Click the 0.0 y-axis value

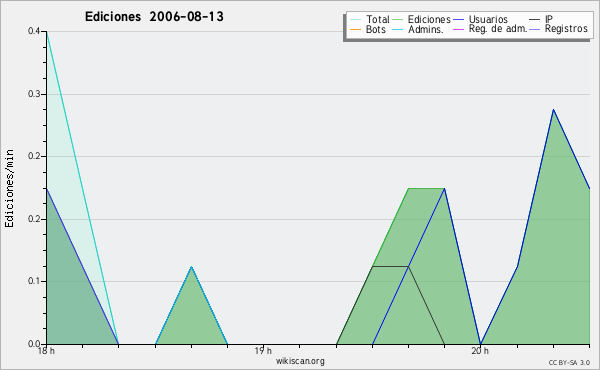34,344
